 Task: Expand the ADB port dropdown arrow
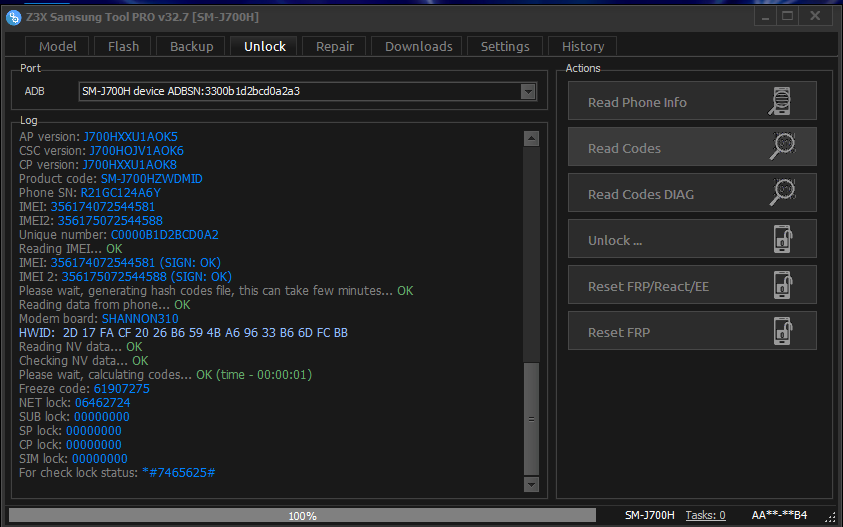[x=528, y=91]
